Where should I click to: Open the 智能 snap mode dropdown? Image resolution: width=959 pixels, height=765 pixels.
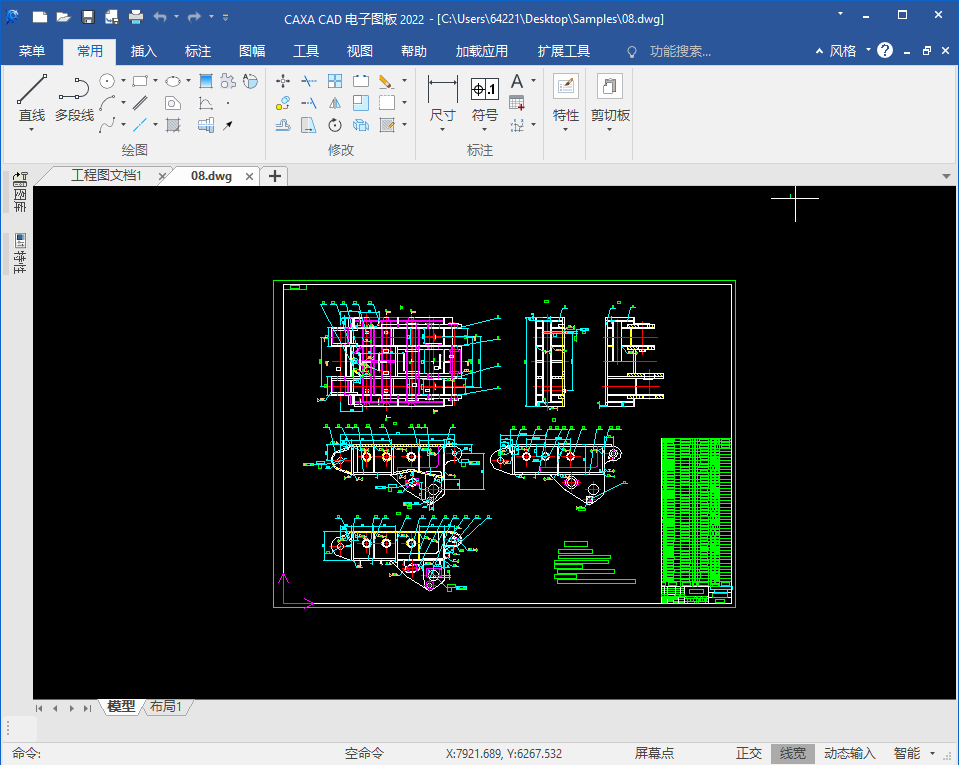[x=933, y=753]
